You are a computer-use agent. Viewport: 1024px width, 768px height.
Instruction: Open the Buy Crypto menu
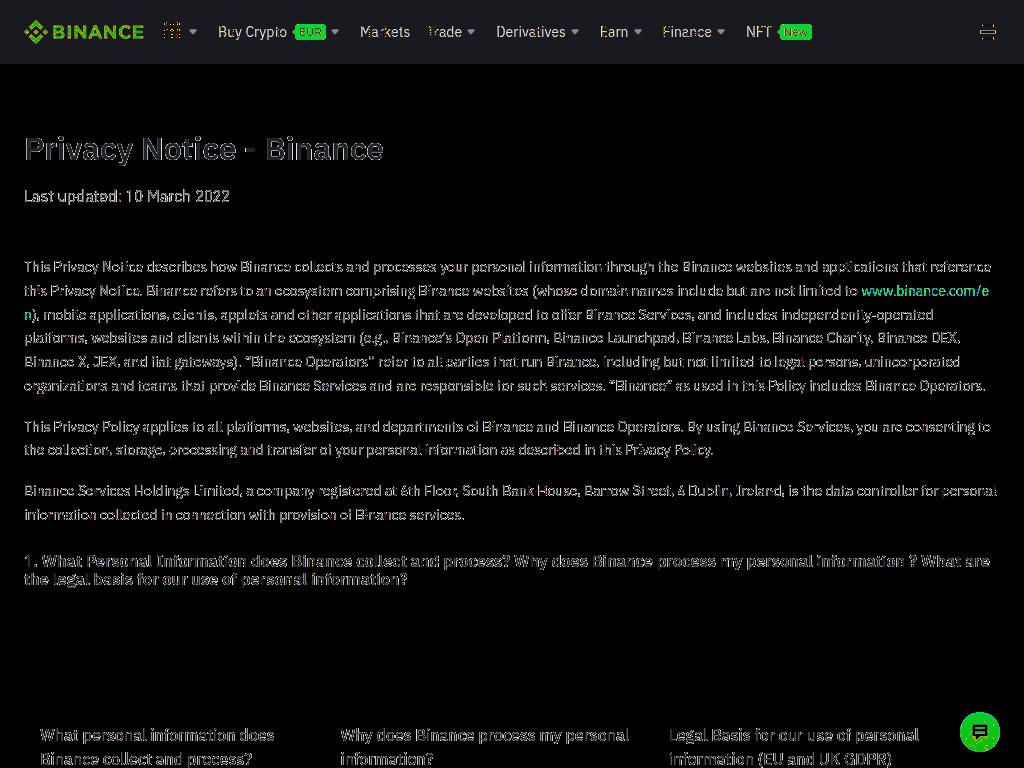(252, 31)
